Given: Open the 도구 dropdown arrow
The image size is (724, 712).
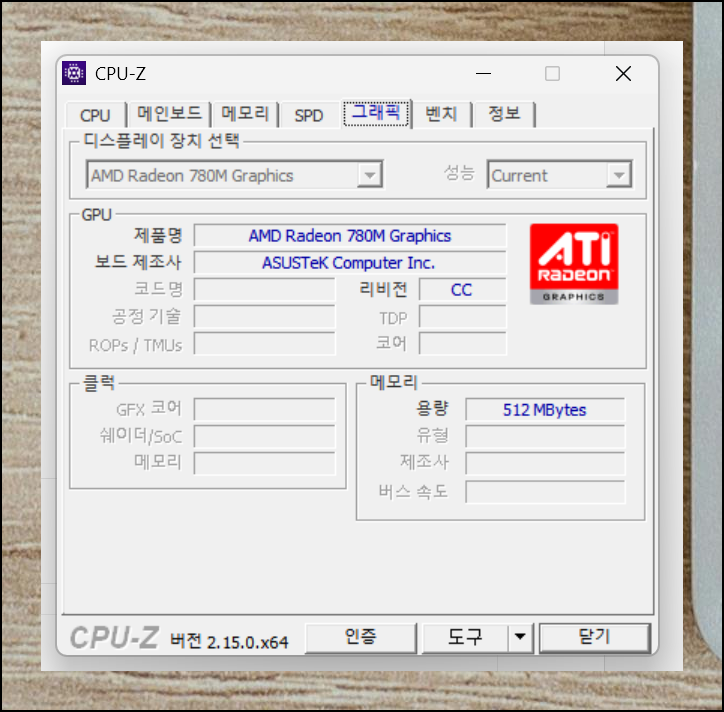Looking at the screenshot, I should 520,638.
